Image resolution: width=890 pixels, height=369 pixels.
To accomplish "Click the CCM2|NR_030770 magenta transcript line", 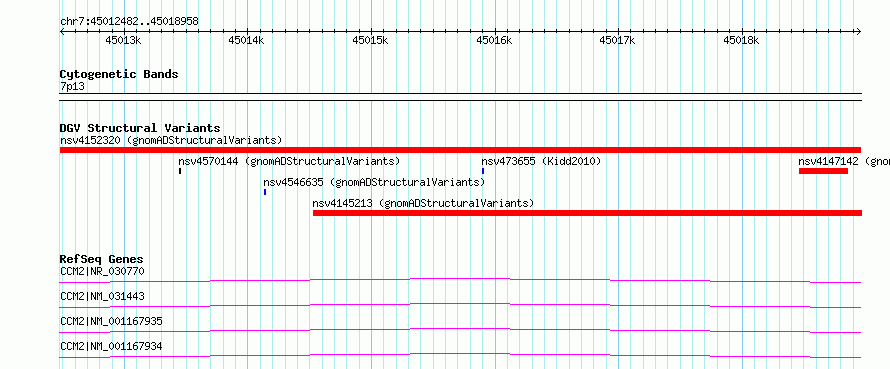I will click(x=460, y=280).
